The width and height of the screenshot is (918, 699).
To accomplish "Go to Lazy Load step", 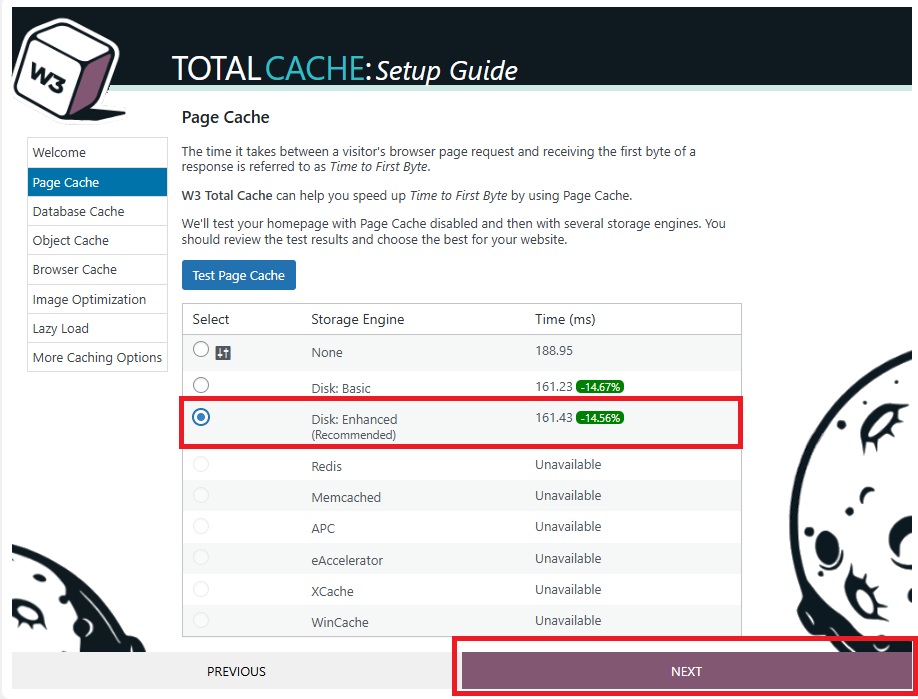I will [x=97, y=328].
